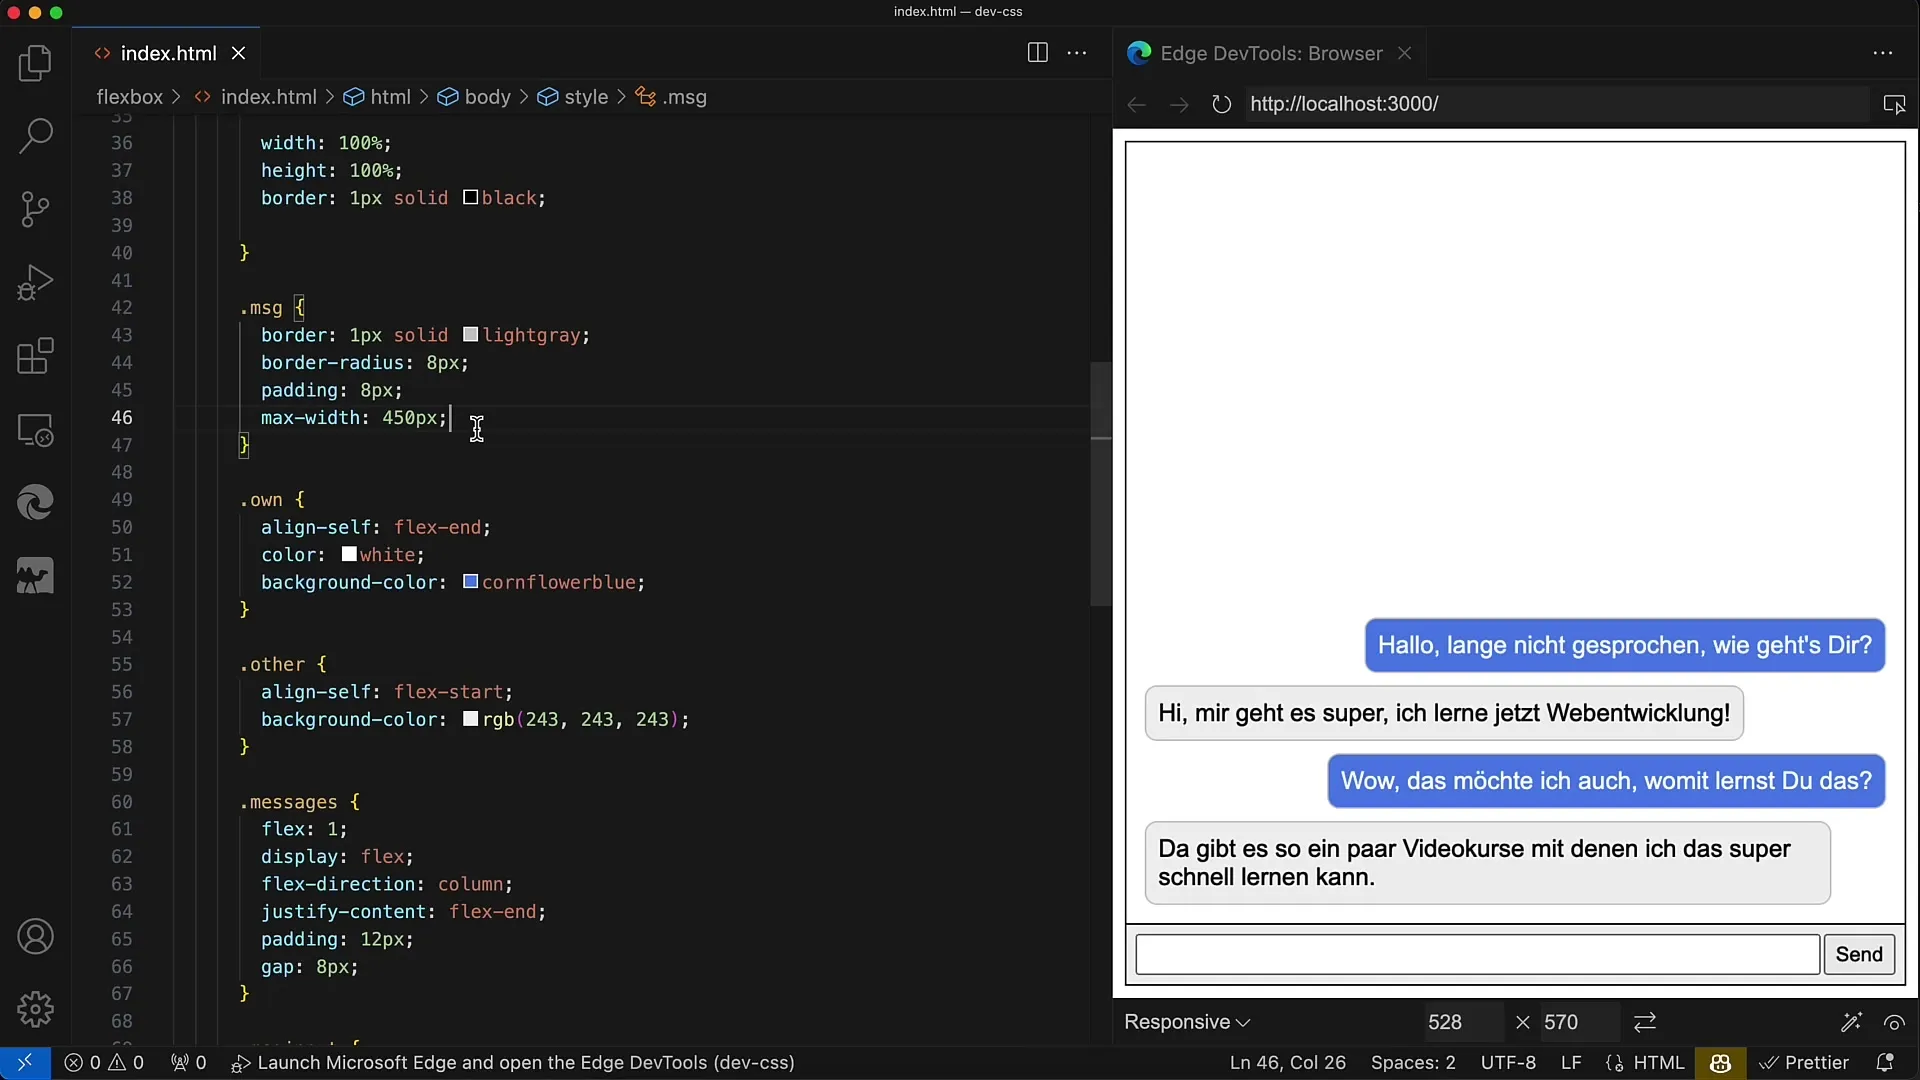Open editor More Actions menu
The height and width of the screenshot is (1080, 1920).
click(1077, 53)
